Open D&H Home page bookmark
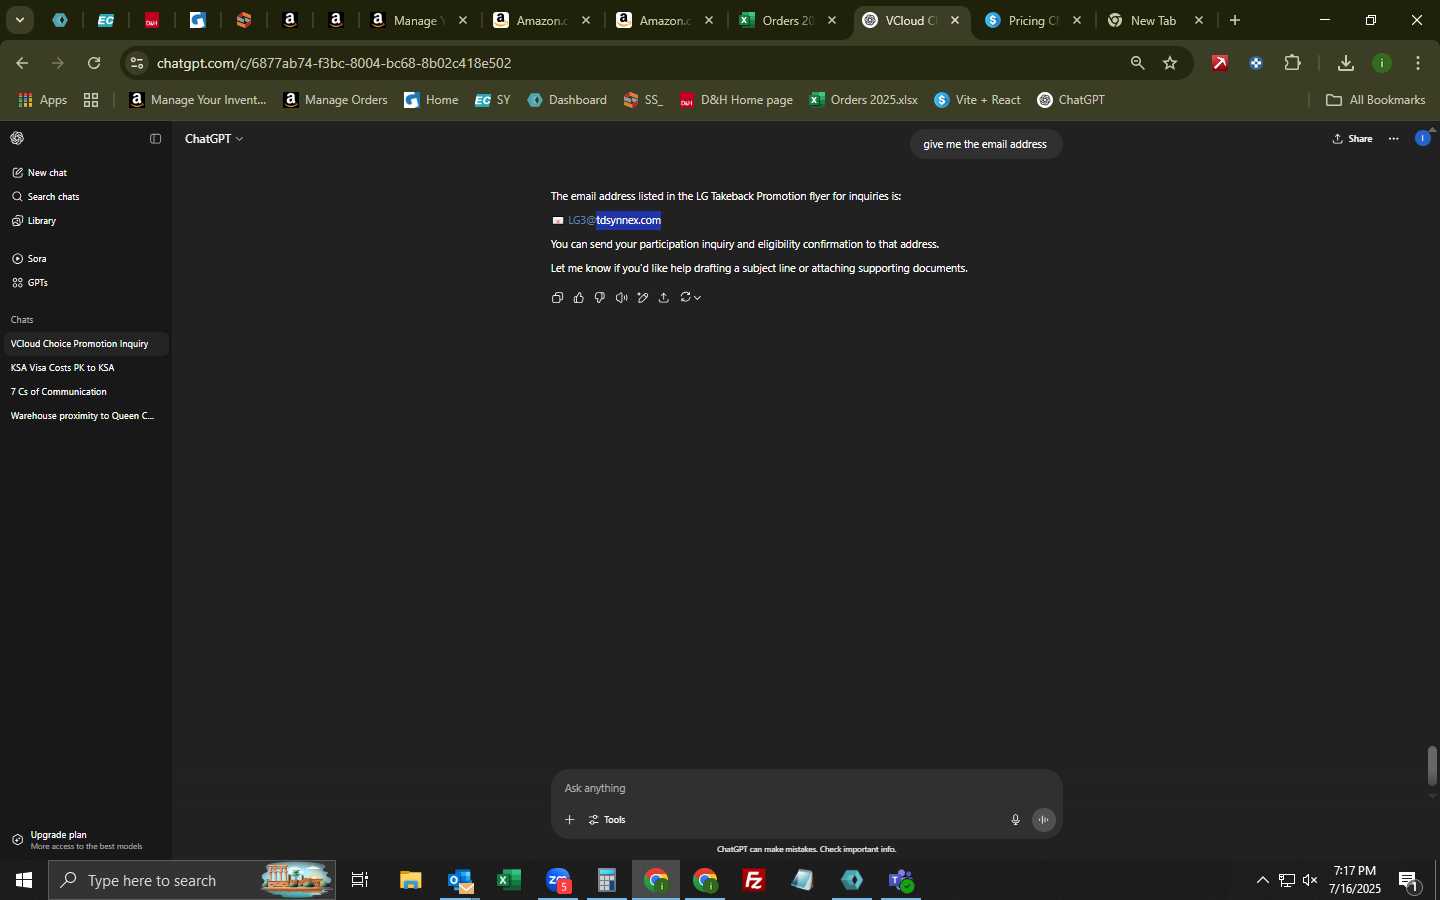This screenshot has width=1440, height=900. coord(736,100)
